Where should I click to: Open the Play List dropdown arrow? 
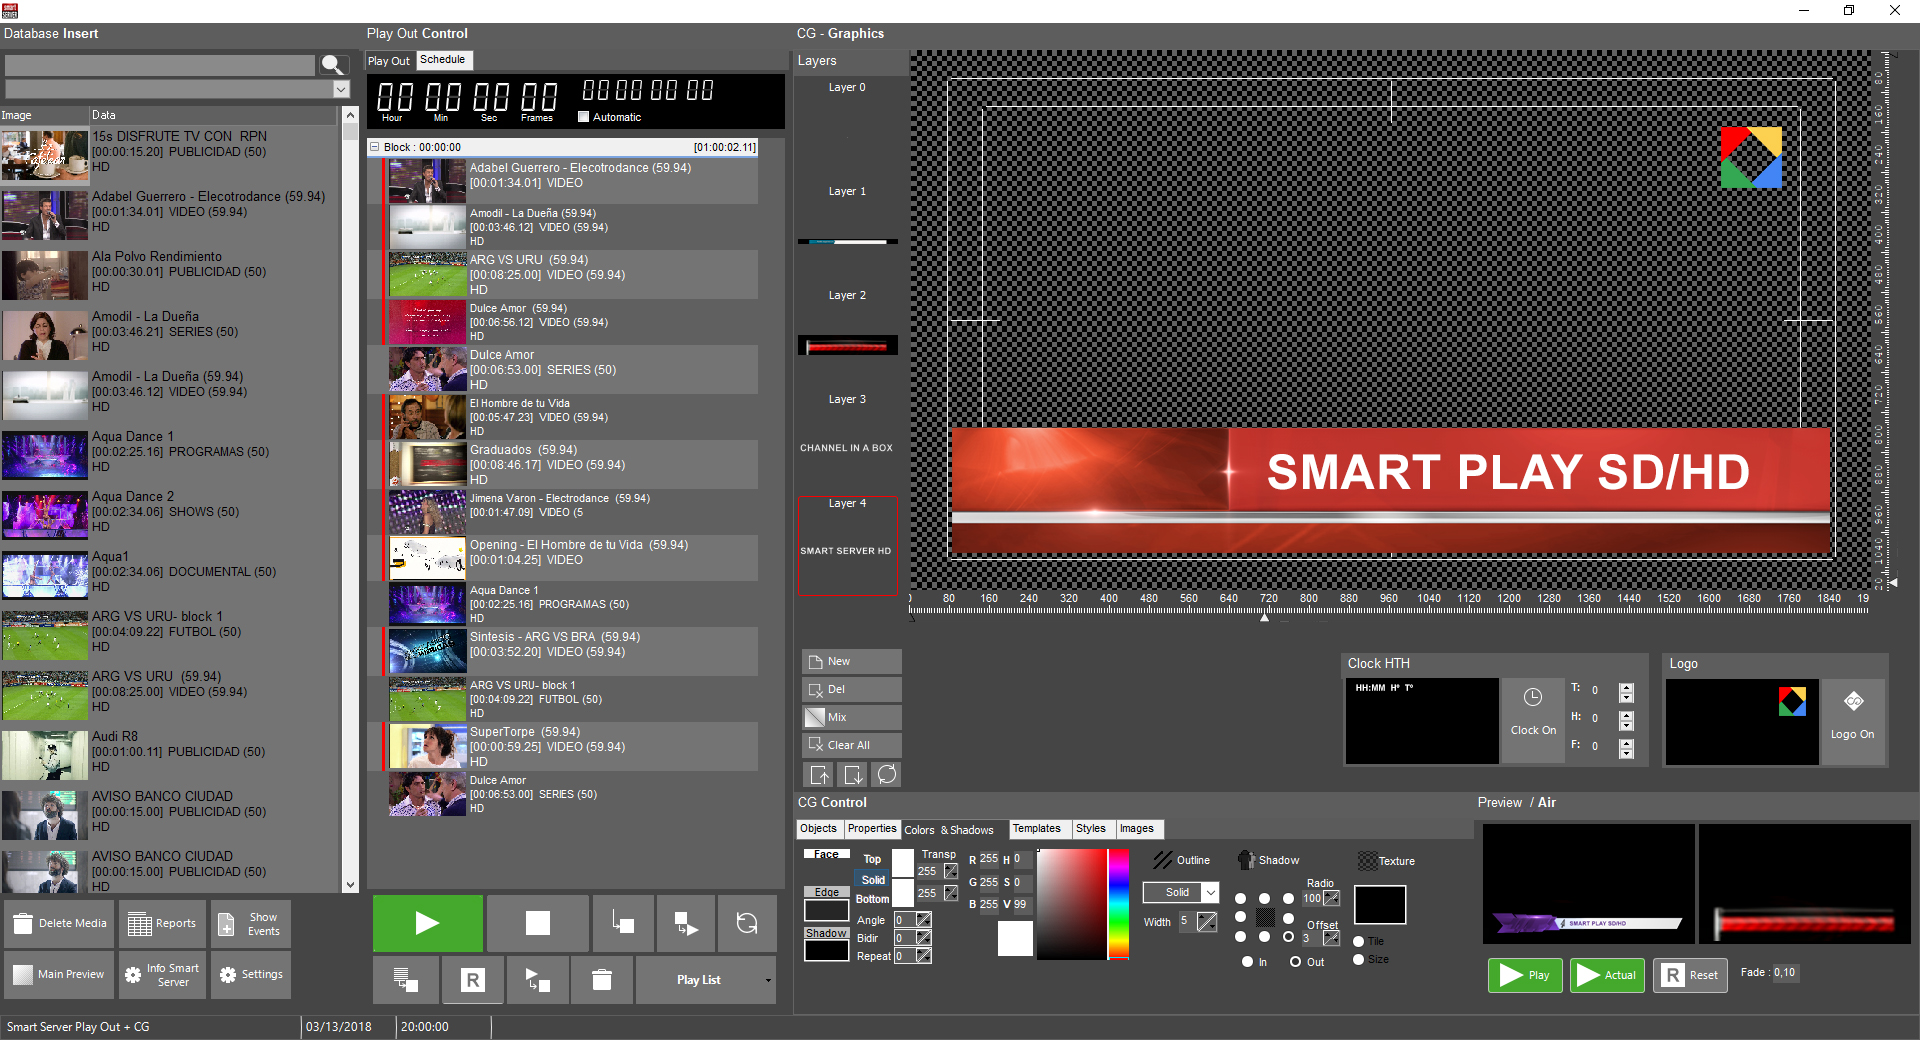click(x=768, y=980)
